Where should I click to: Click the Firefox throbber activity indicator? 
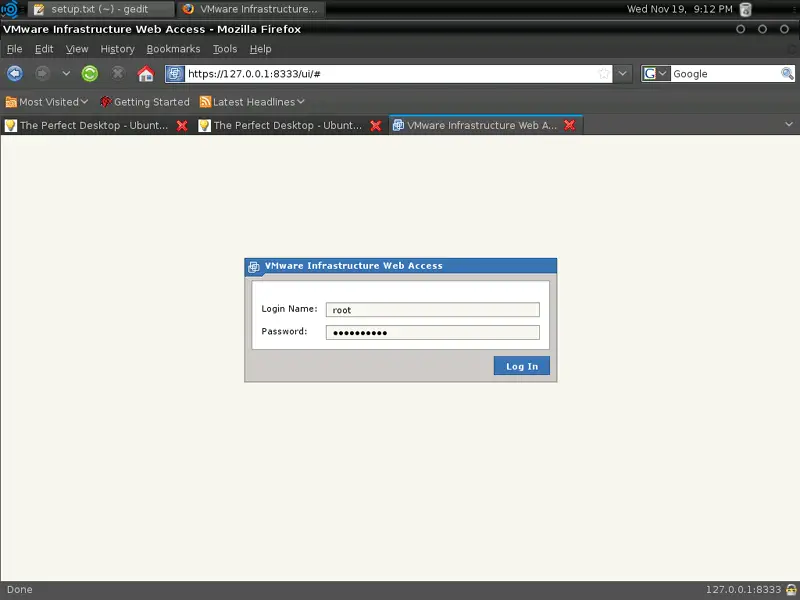pyautogui.click(x=792, y=49)
